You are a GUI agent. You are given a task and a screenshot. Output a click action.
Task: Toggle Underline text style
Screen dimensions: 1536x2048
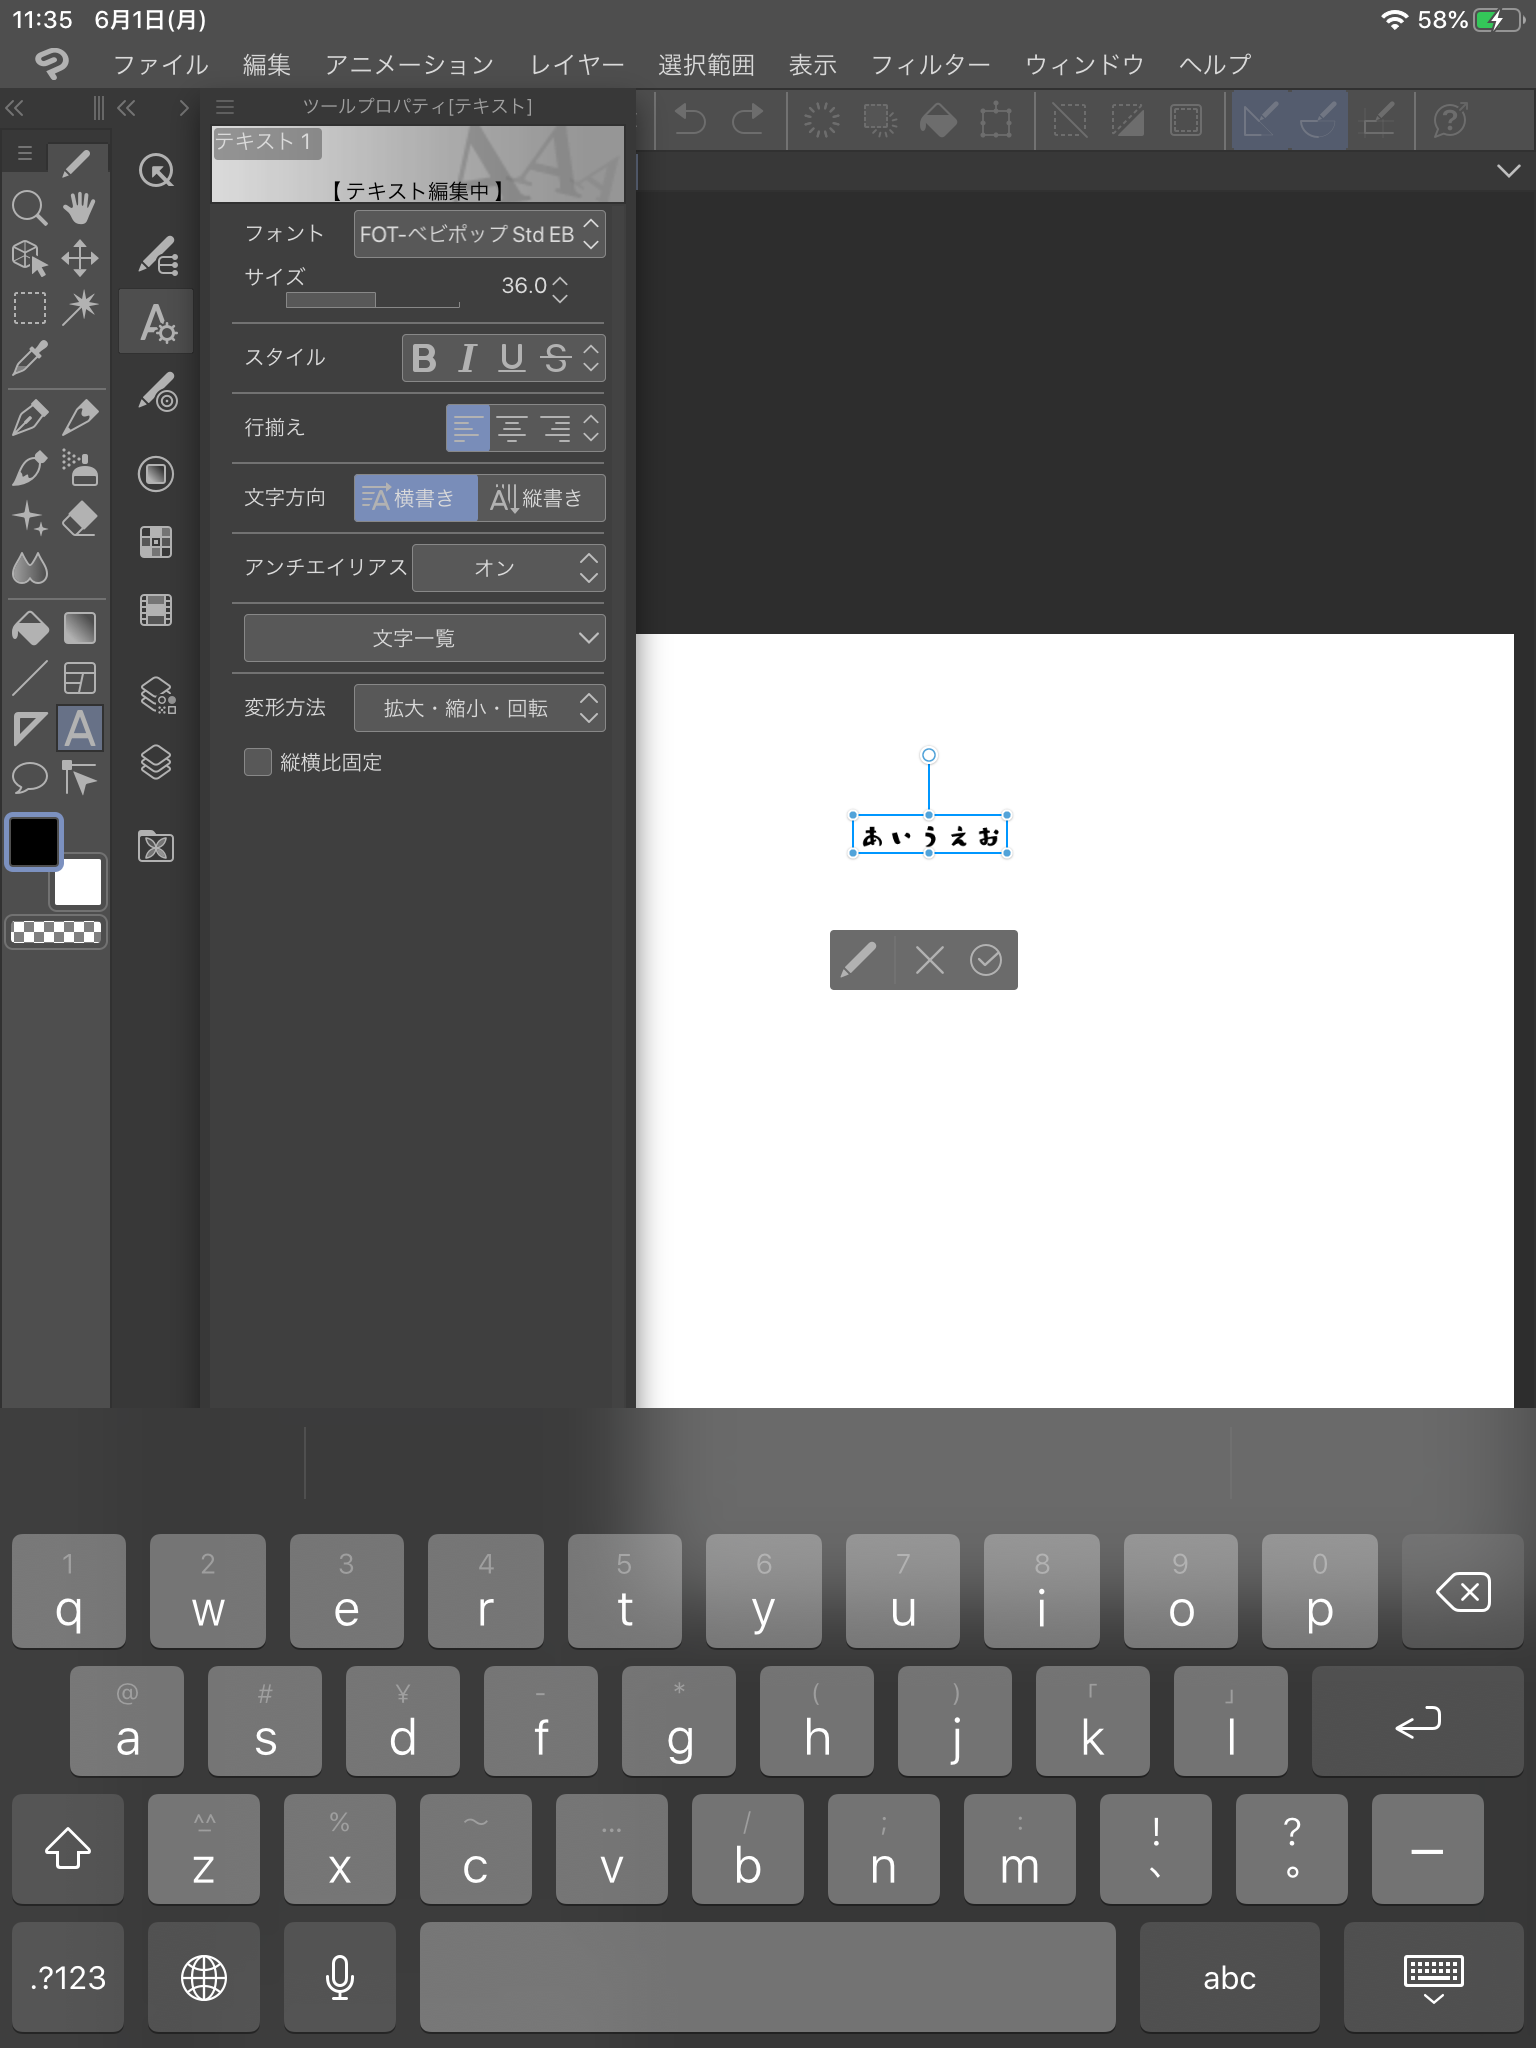click(512, 358)
